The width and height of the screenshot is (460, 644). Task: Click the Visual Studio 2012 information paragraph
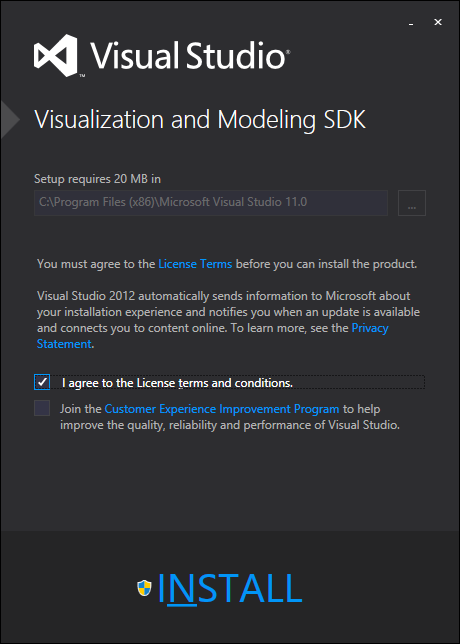pos(228,320)
